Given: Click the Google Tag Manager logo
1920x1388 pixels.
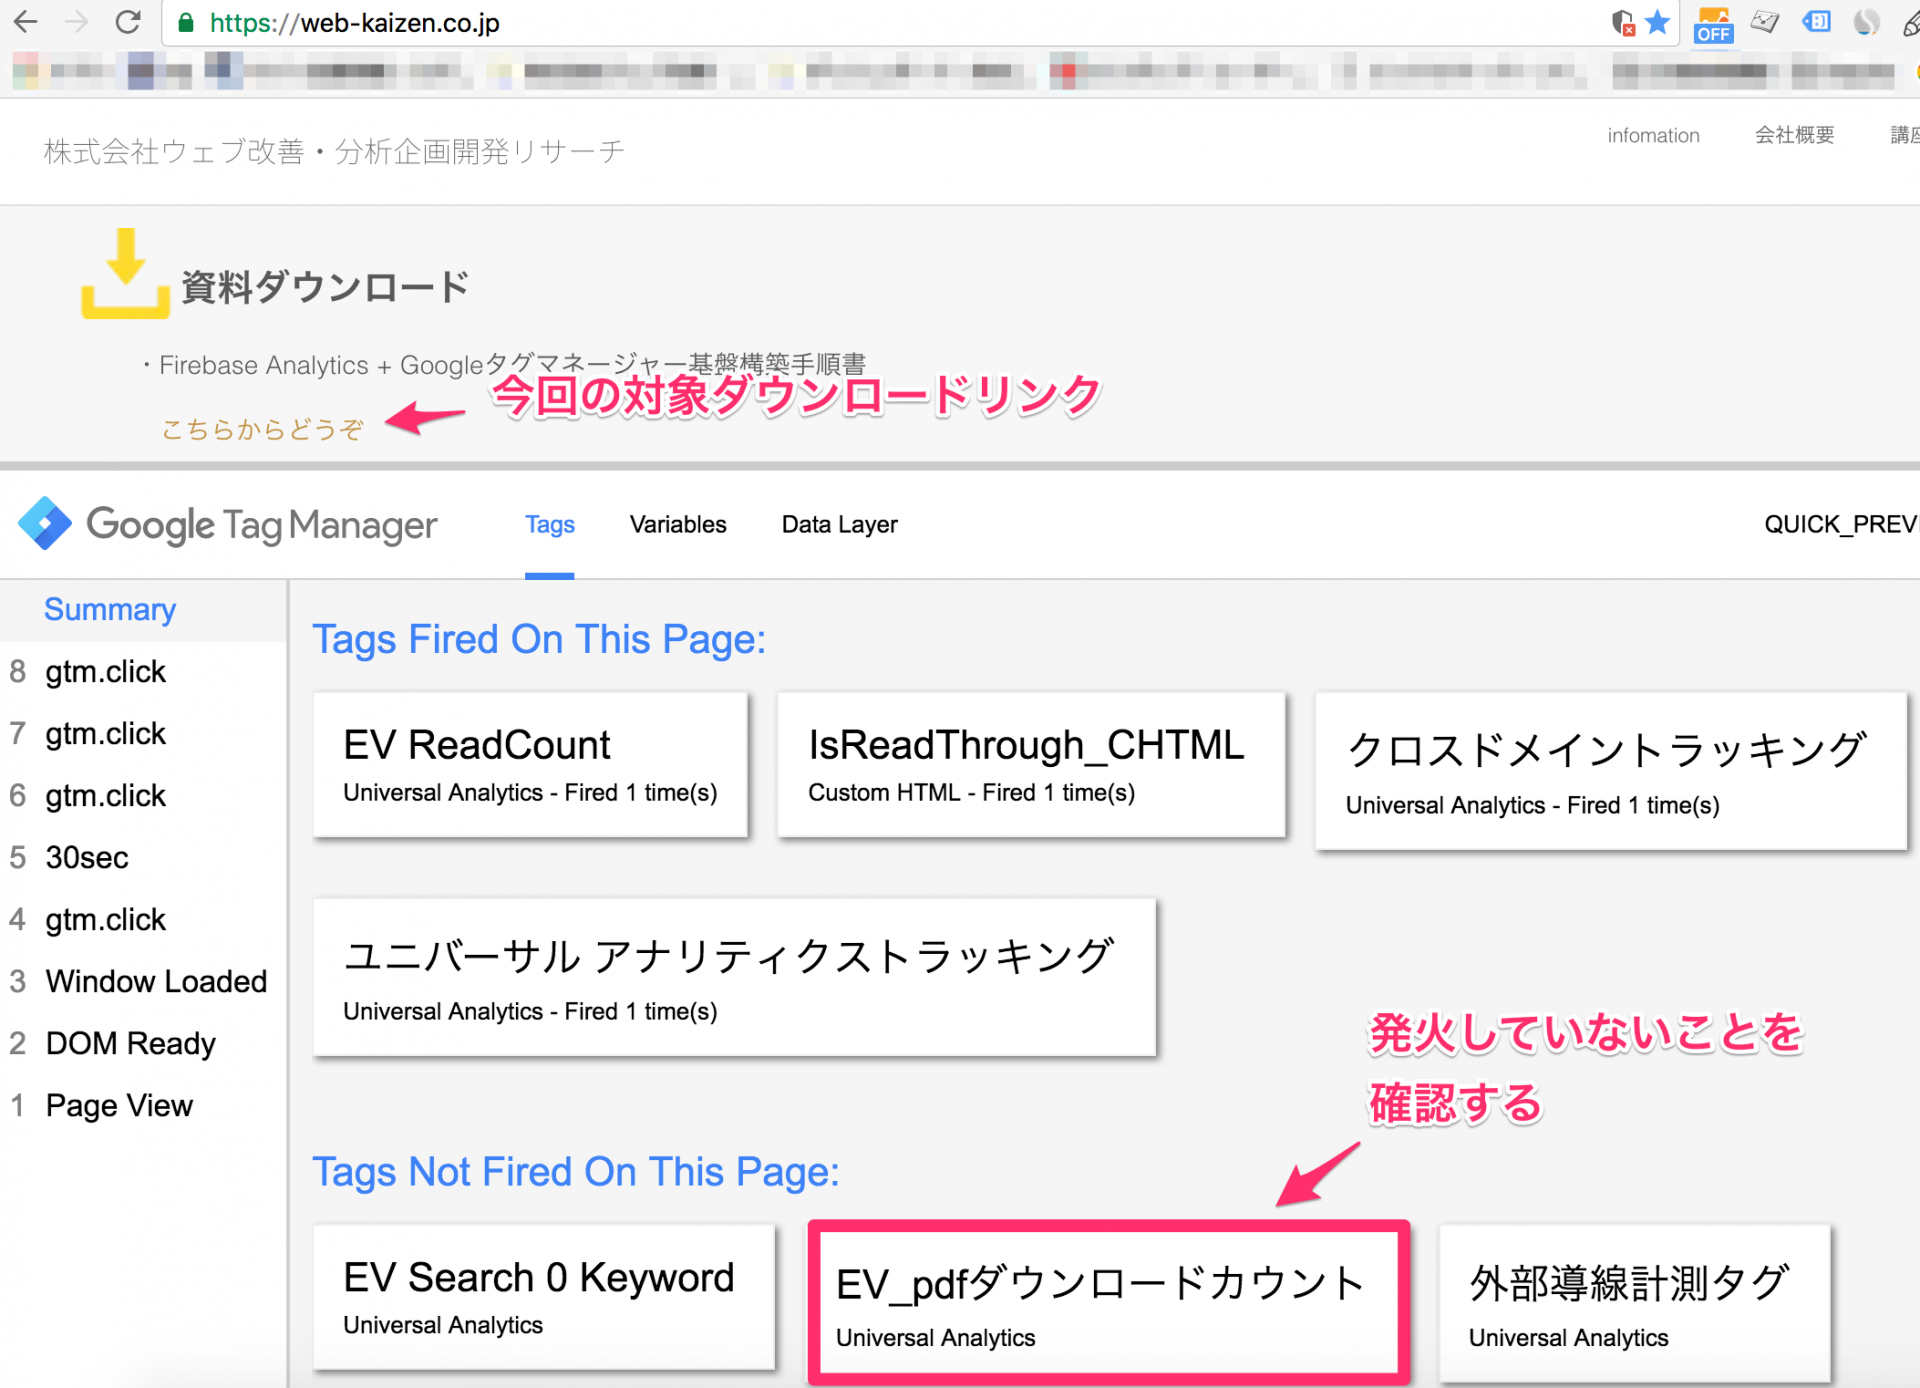Looking at the screenshot, I should point(227,524).
